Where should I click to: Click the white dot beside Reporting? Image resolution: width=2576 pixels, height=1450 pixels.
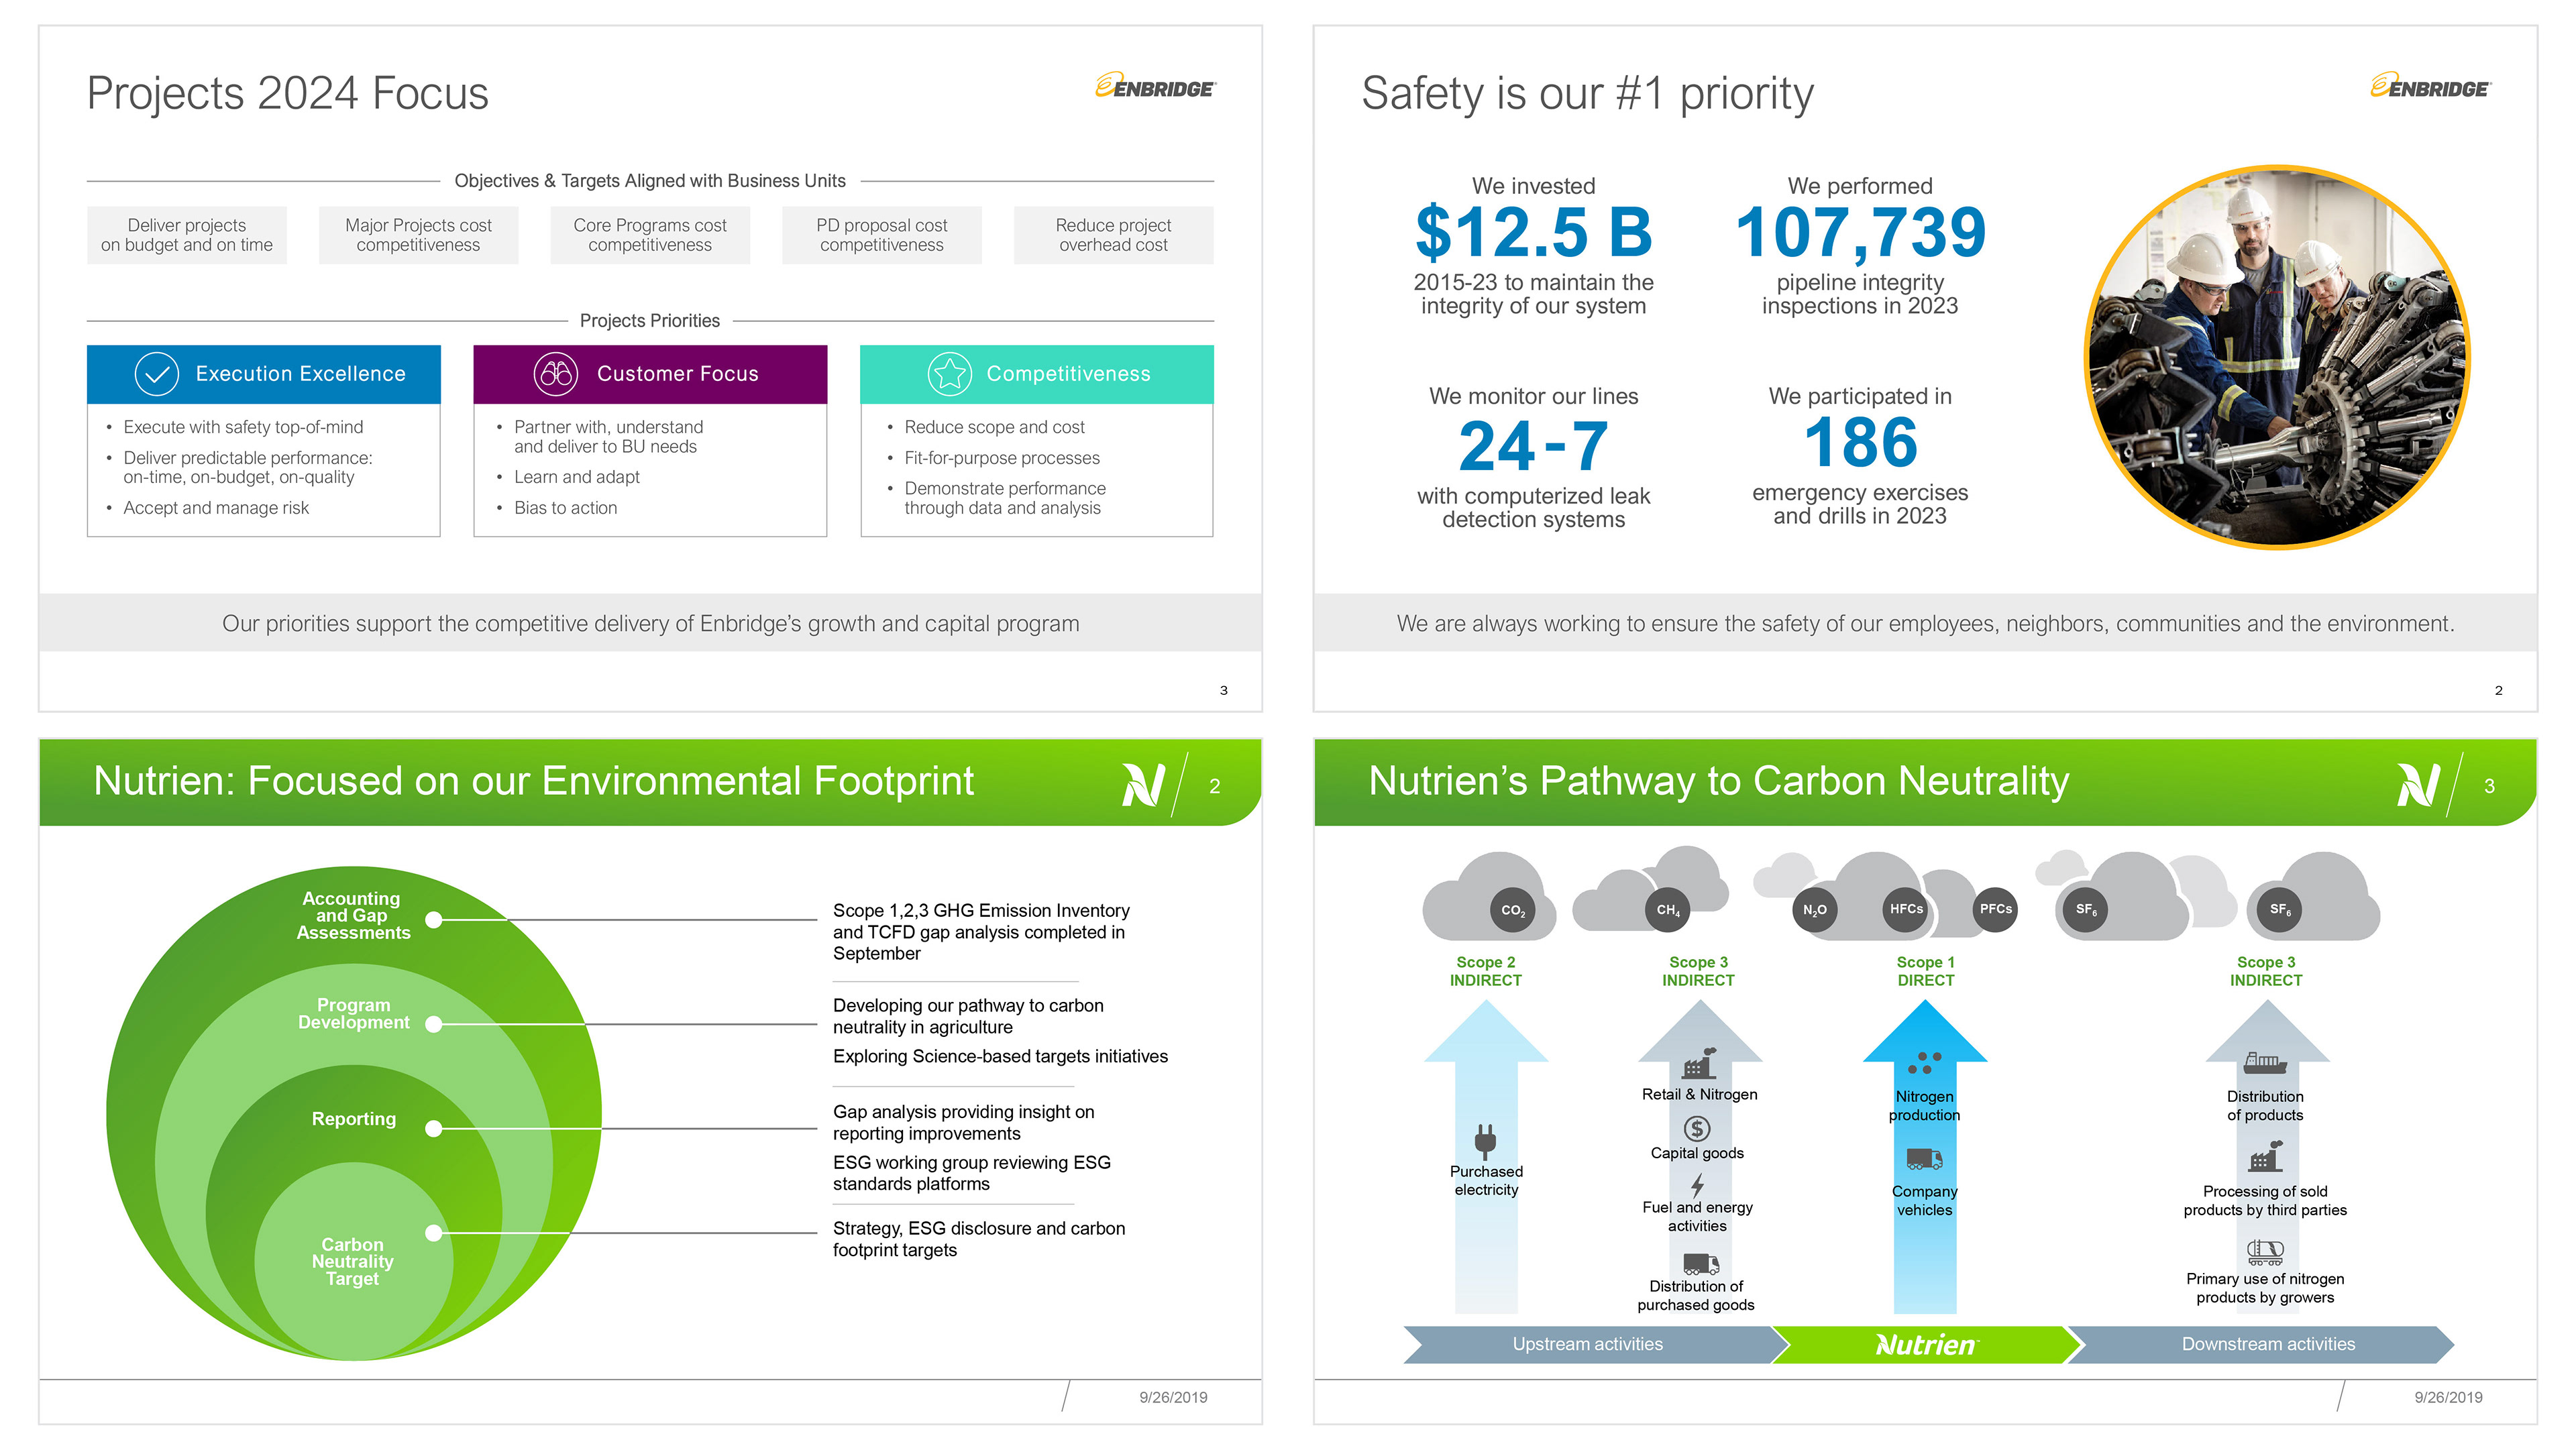click(x=433, y=1129)
